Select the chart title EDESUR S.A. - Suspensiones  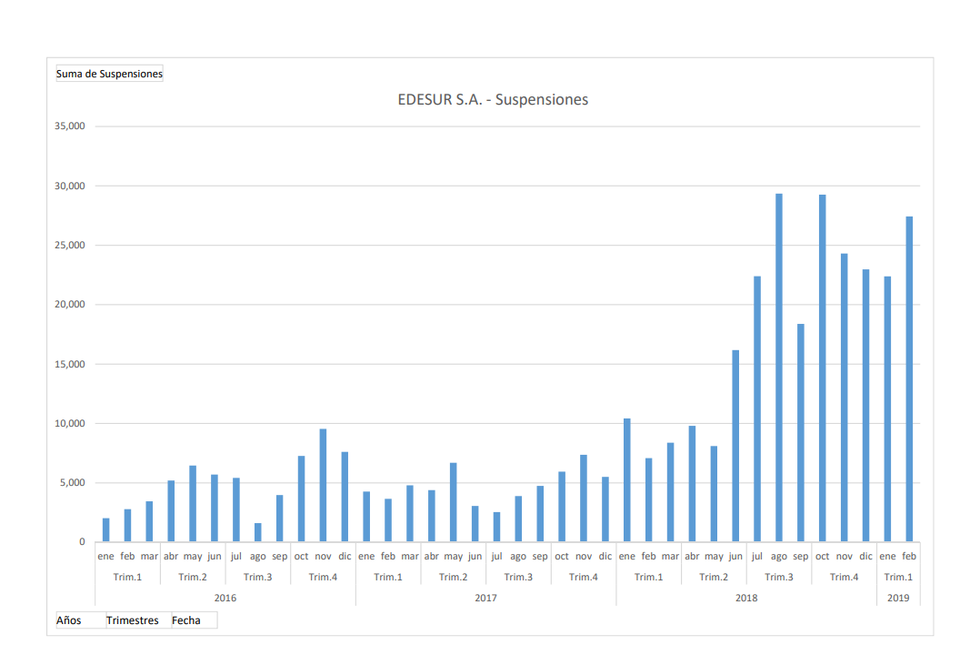tap(493, 99)
